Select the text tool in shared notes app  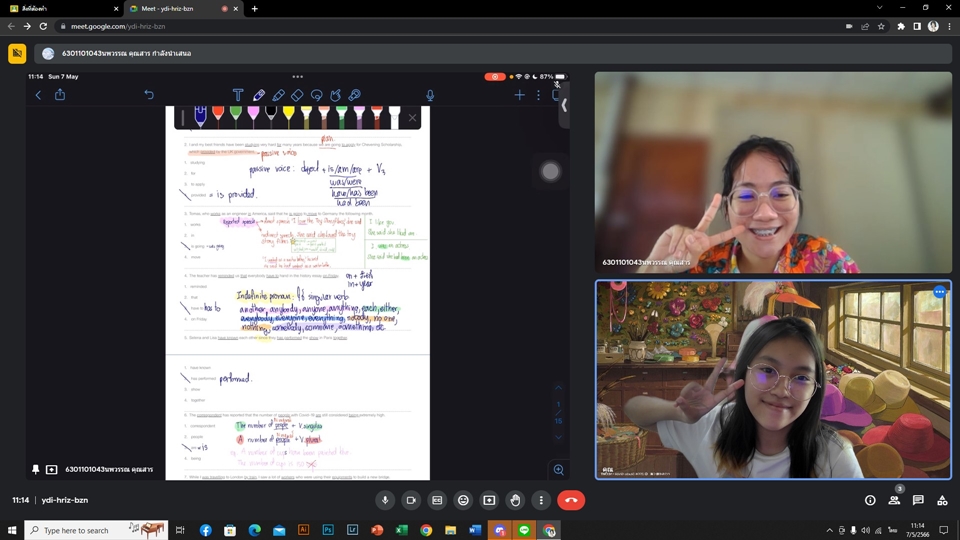(238, 95)
